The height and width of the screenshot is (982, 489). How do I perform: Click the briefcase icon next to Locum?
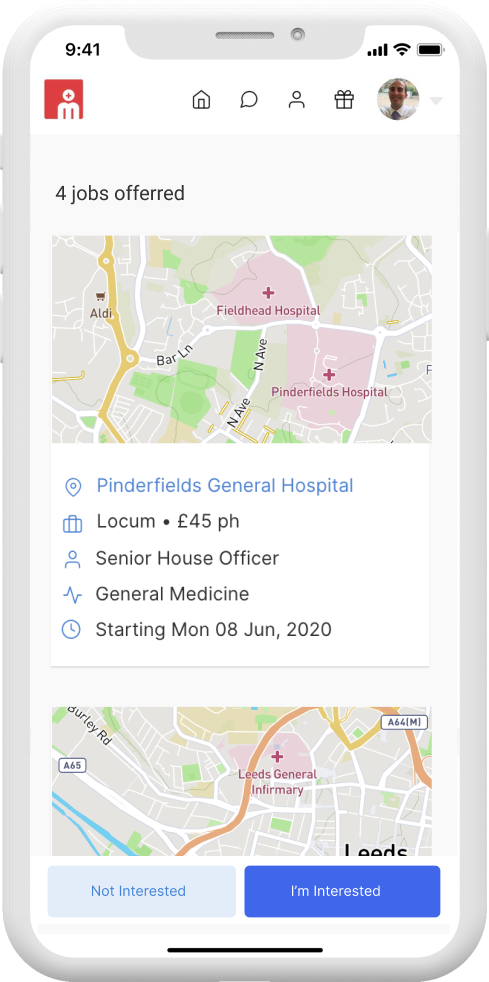pos(73,523)
